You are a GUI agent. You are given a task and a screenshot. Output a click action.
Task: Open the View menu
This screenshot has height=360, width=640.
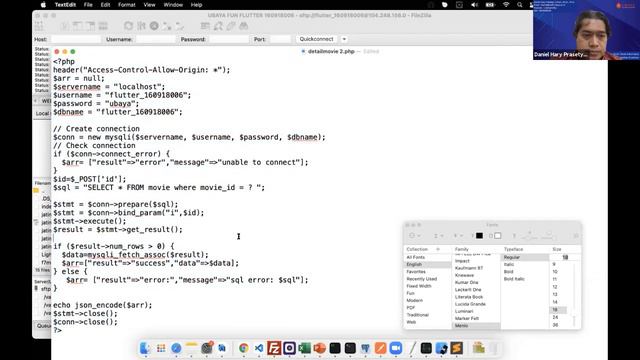tap(149, 5)
